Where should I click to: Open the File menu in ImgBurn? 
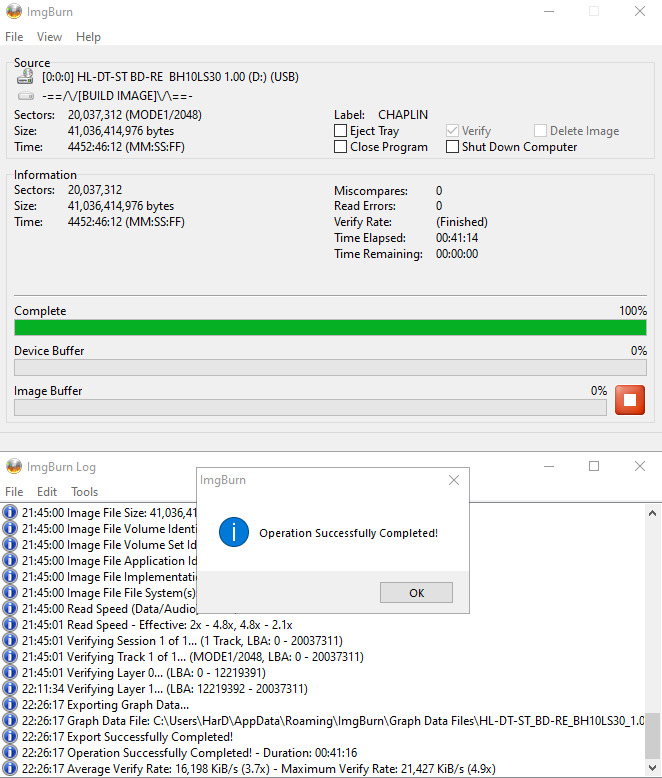coord(14,37)
